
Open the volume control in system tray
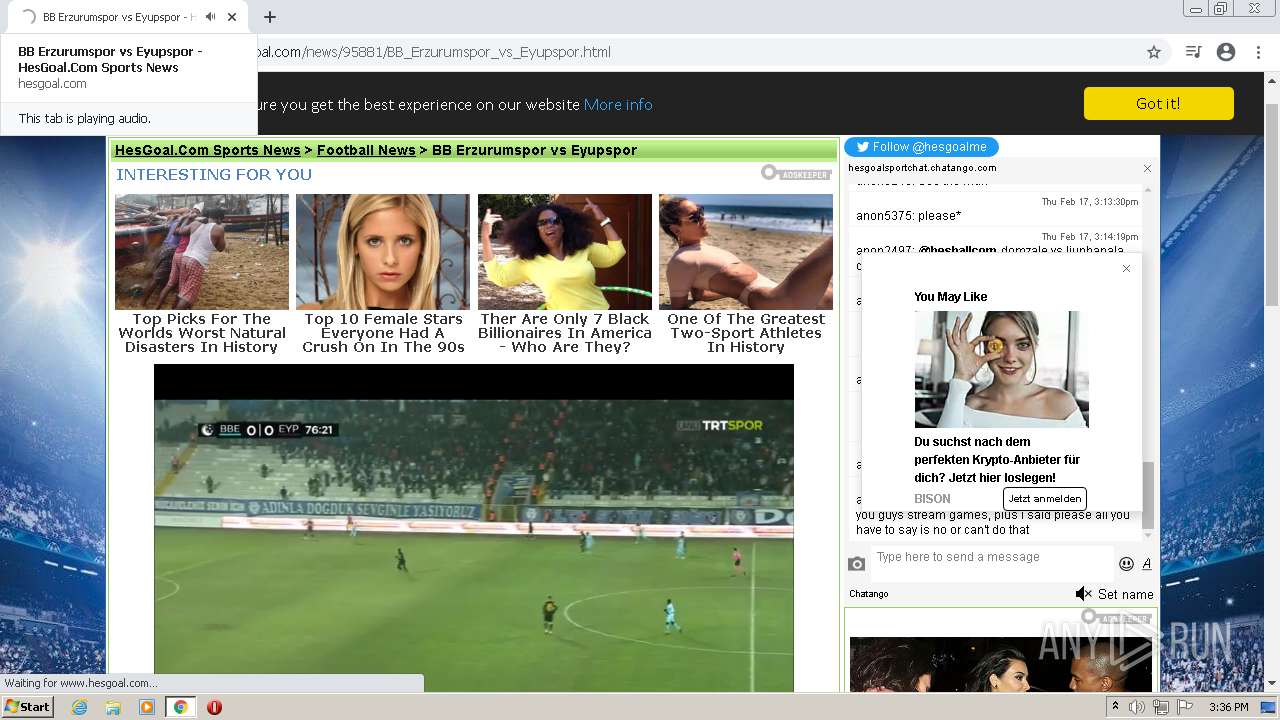pyautogui.click(x=1137, y=707)
